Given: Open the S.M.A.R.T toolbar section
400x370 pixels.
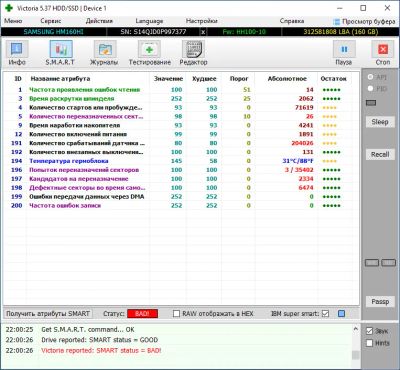Looking at the screenshot, I should [60, 53].
